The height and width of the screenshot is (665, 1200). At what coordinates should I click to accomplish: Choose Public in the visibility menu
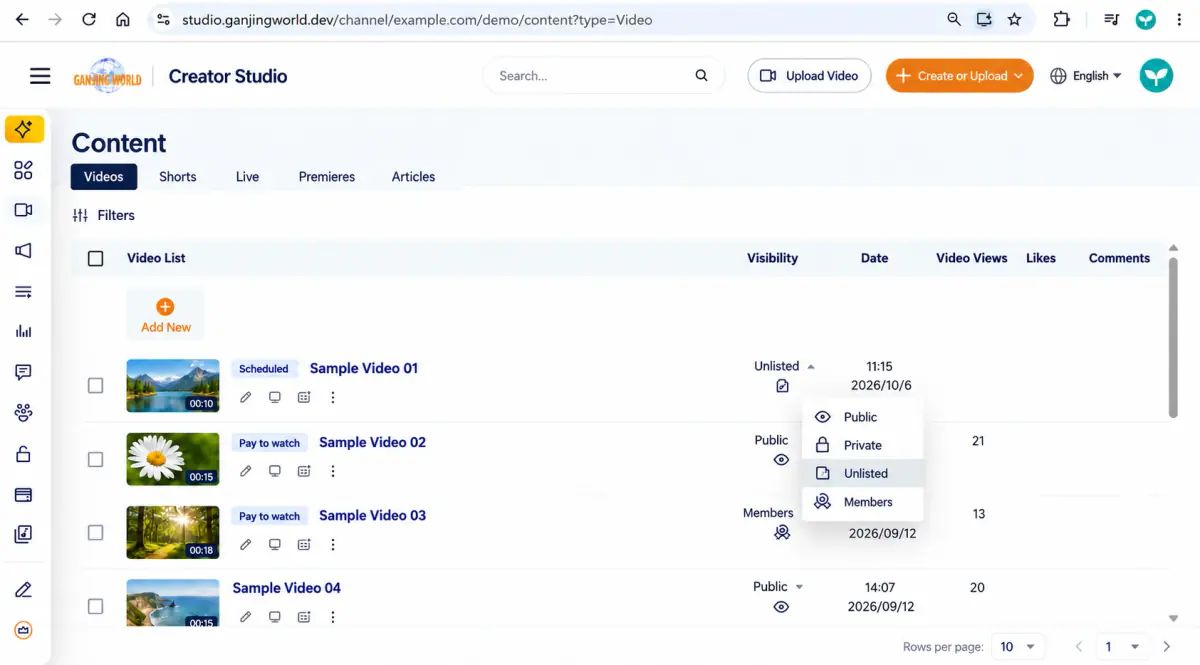(x=863, y=417)
